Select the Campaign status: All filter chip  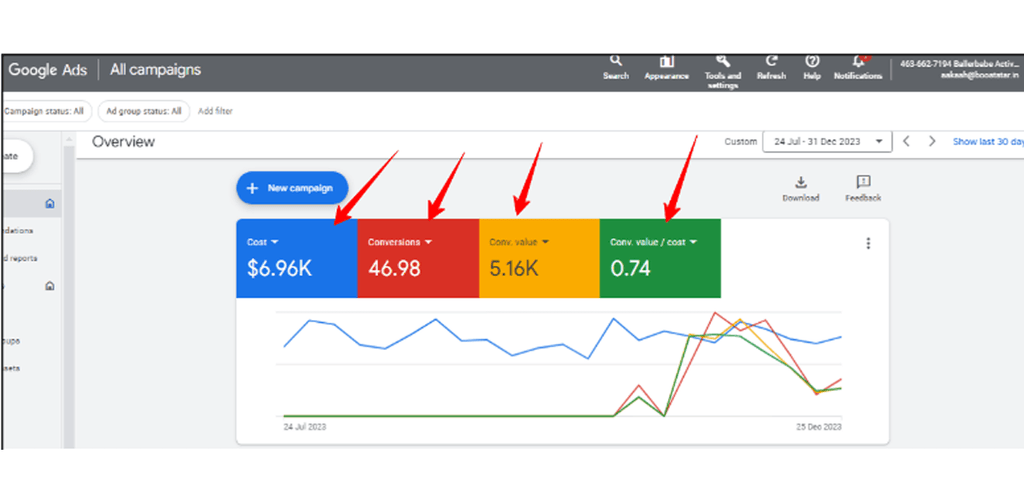(44, 111)
